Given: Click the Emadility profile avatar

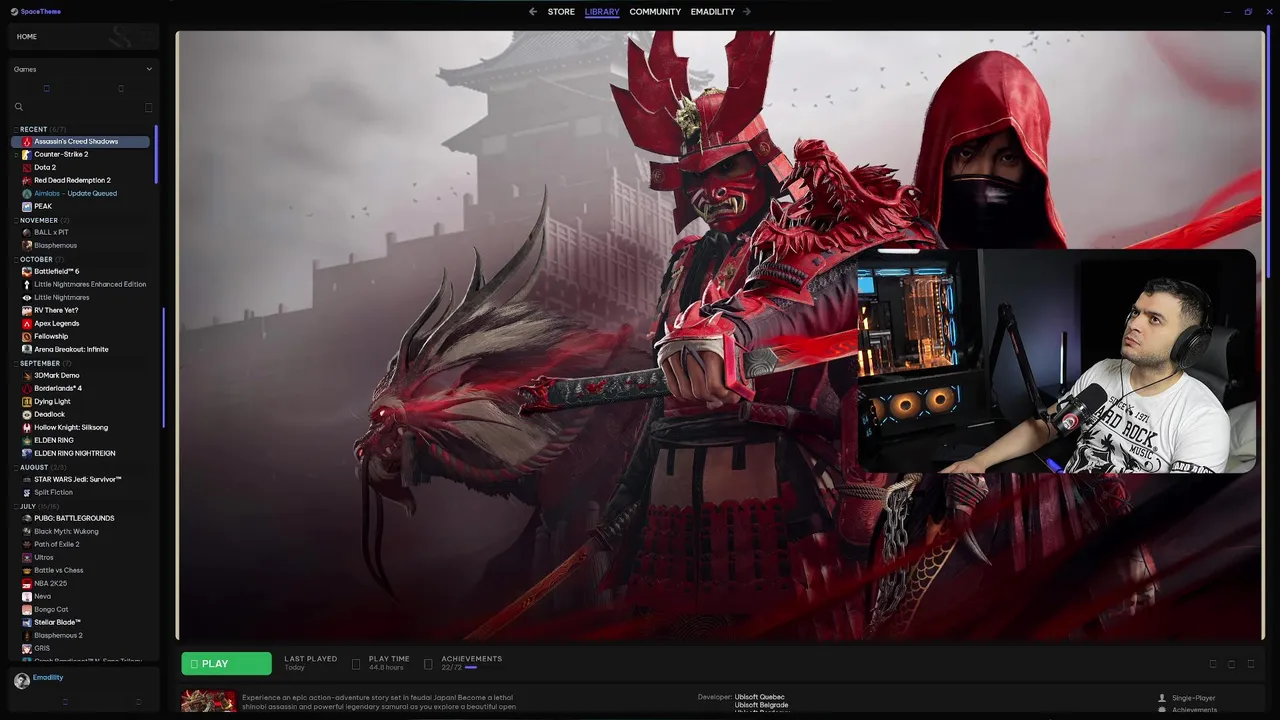Looking at the screenshot, I should coord(22,681).
